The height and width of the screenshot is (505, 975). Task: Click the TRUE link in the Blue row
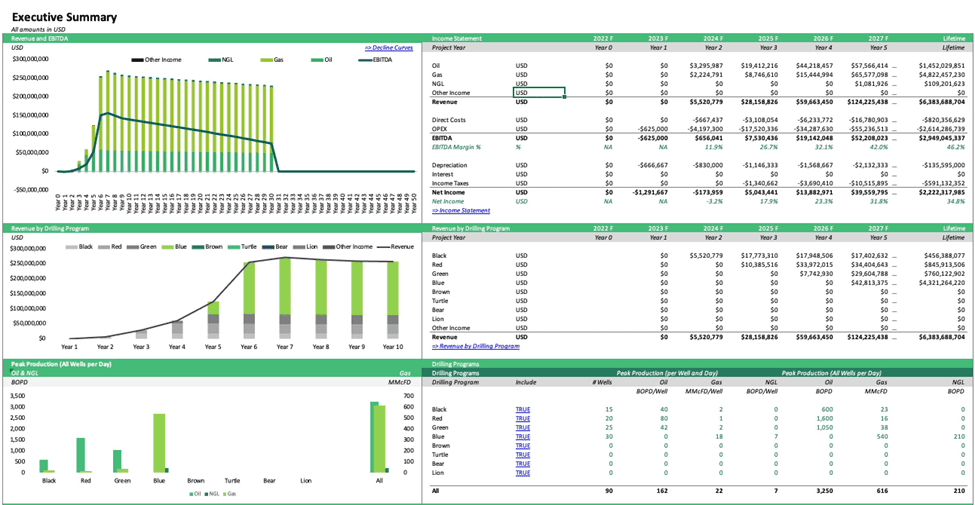tap(522, 437)
